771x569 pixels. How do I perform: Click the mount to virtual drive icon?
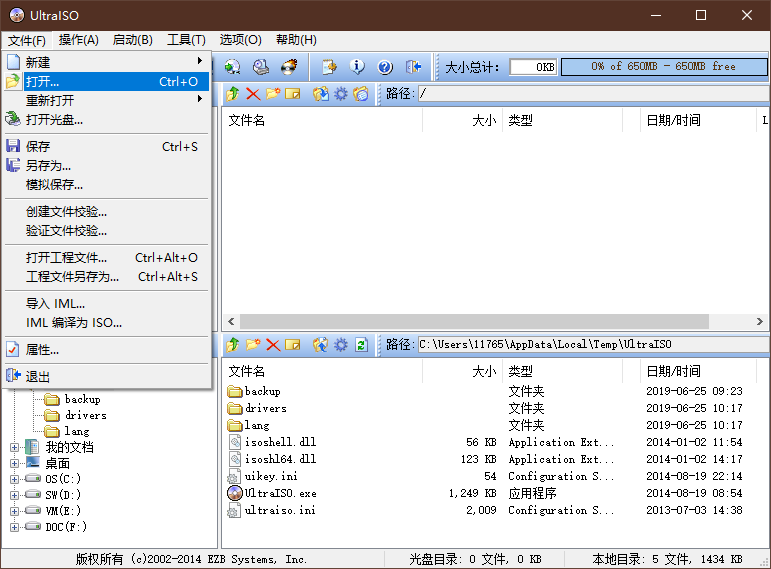click(x=261, y=67)
